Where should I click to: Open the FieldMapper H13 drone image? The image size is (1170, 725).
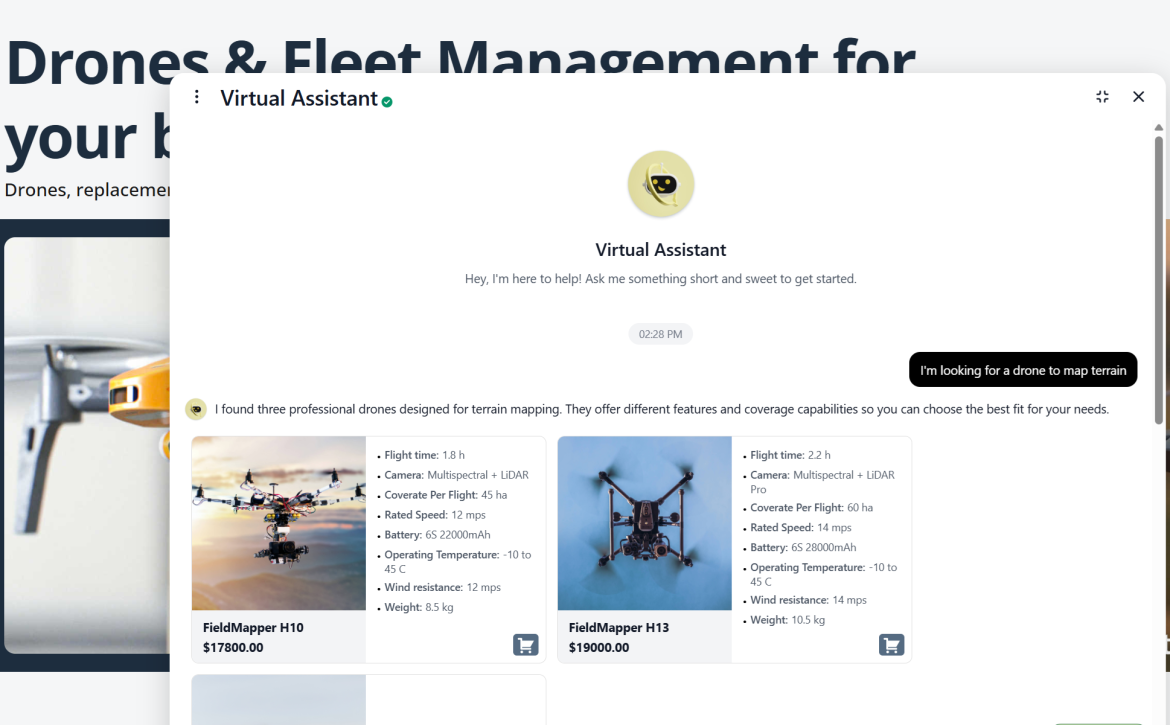645,523
